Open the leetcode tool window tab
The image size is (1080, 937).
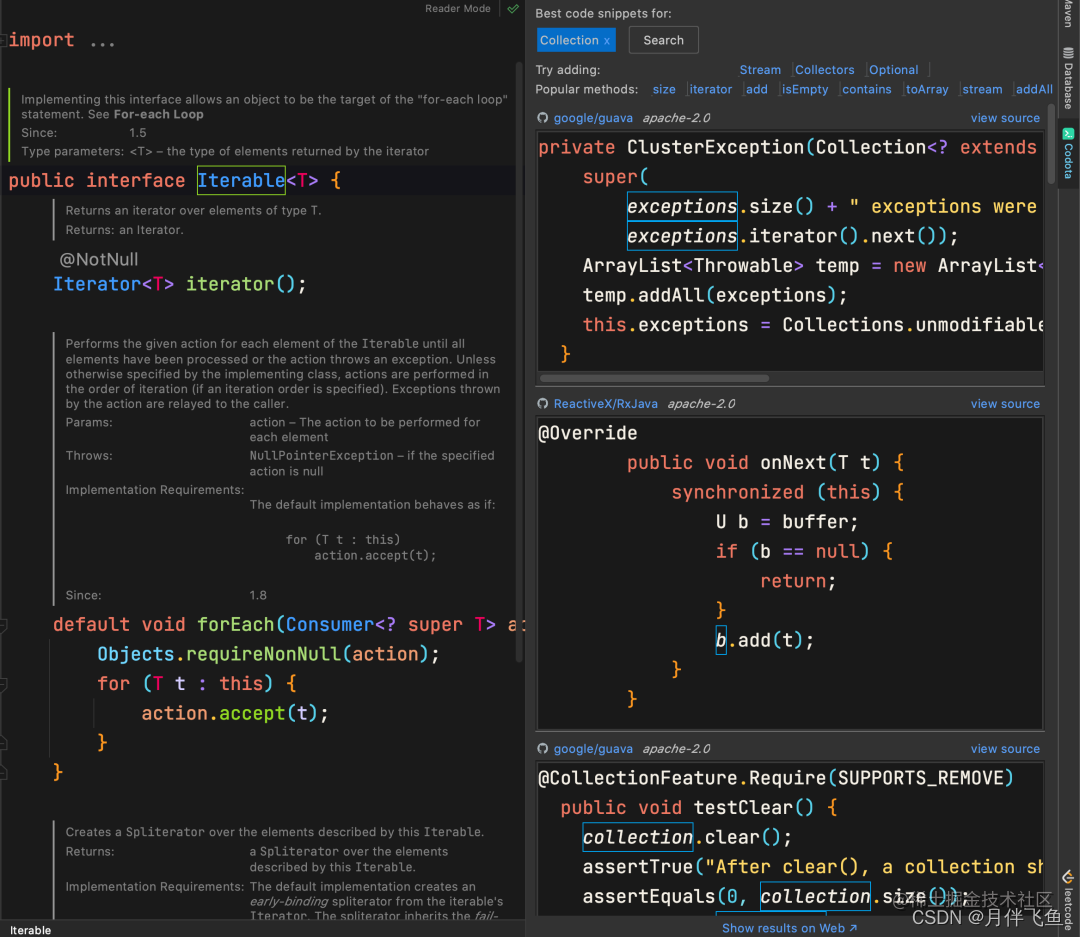click(x=1068, y=902)
